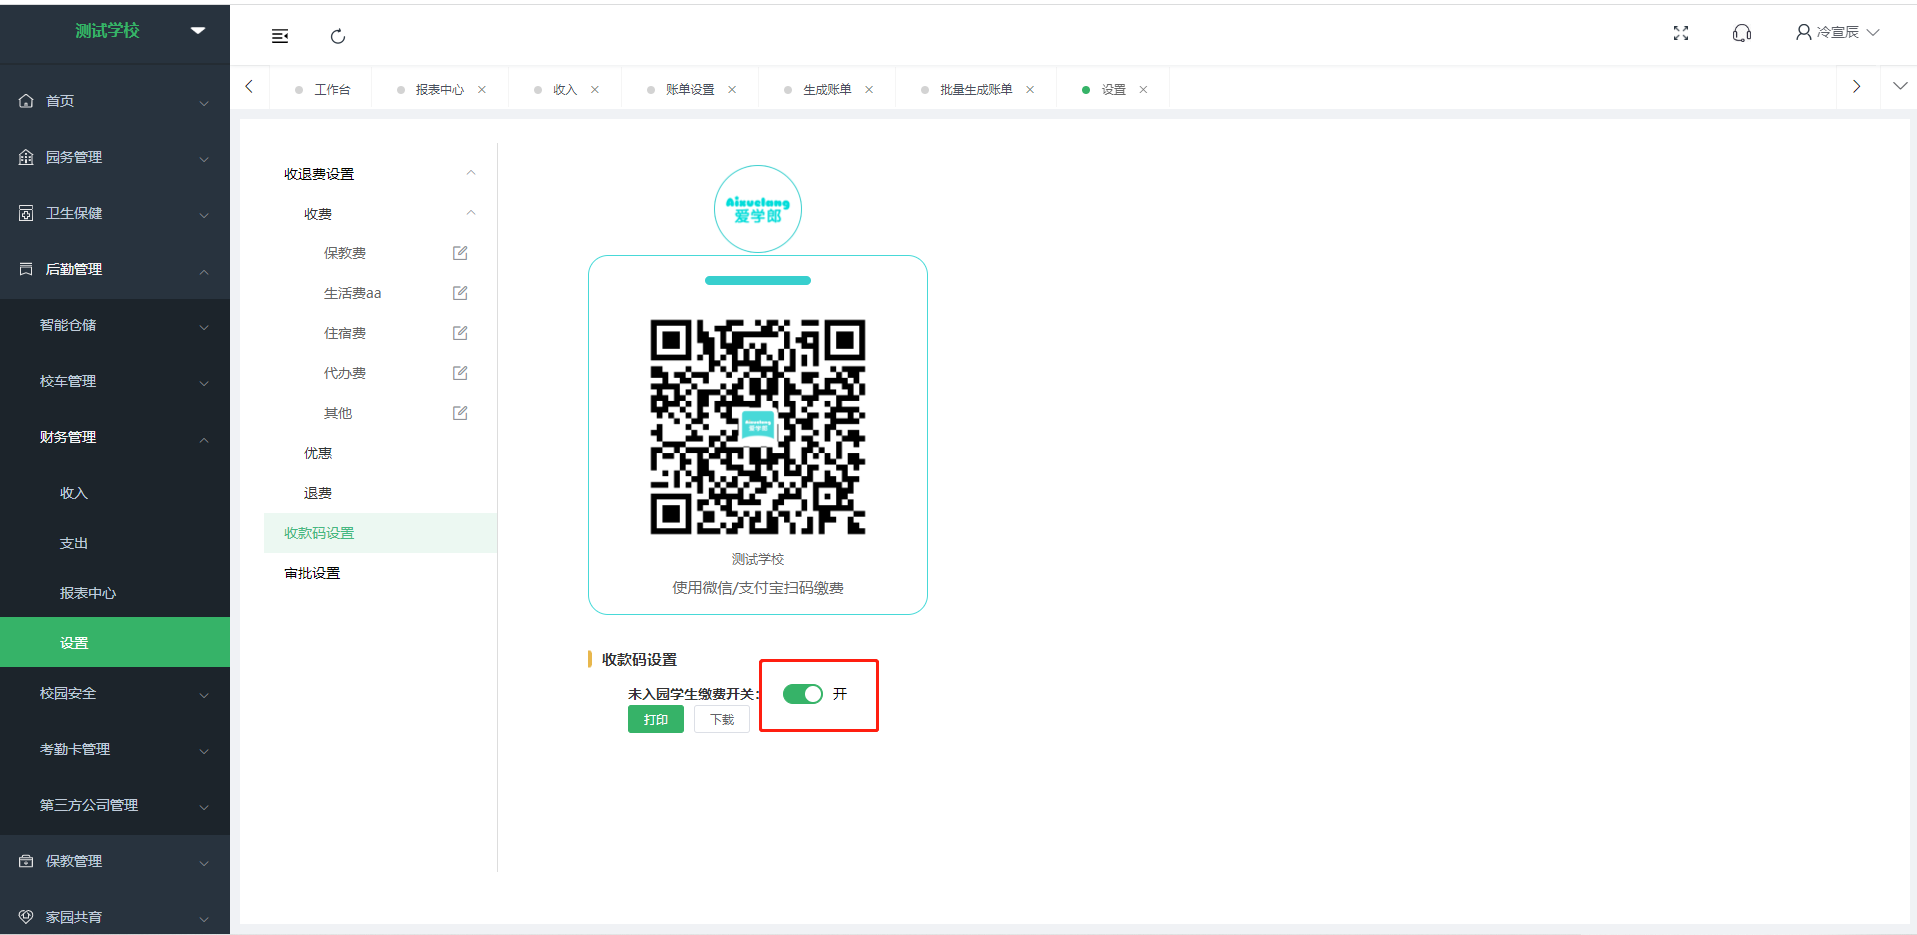This screenshot has height=935, width=1917.
Task: Click the payment QR code image
Action: tap(758, 427)
